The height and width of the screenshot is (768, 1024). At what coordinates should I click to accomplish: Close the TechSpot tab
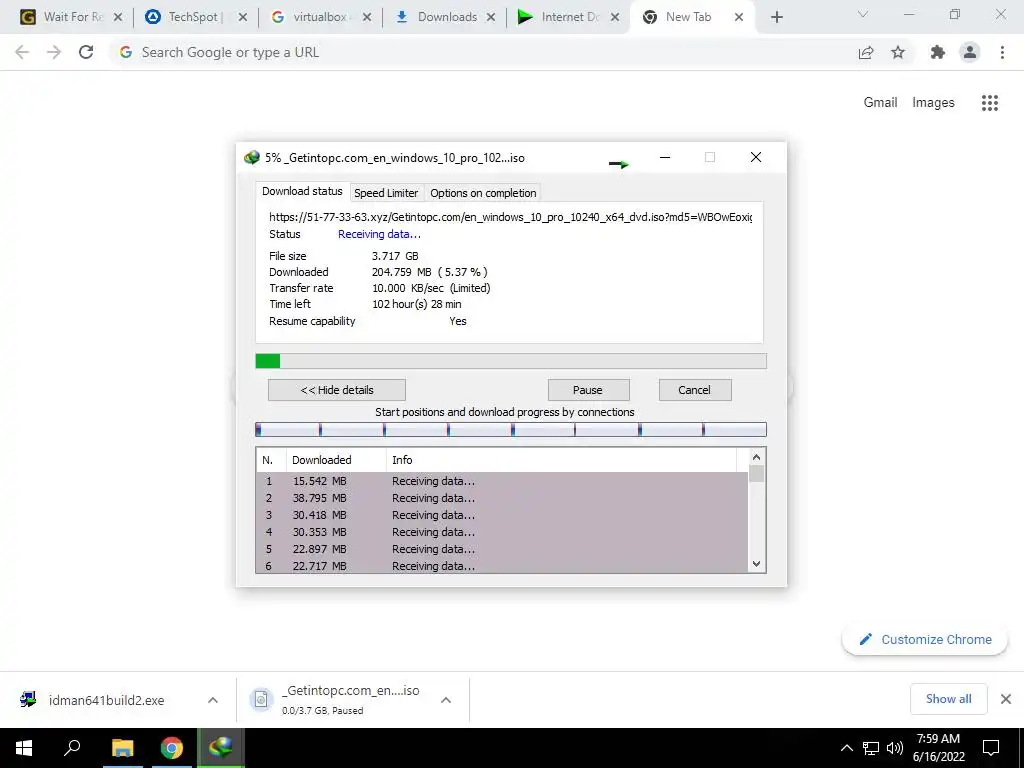tap(242, 17)
